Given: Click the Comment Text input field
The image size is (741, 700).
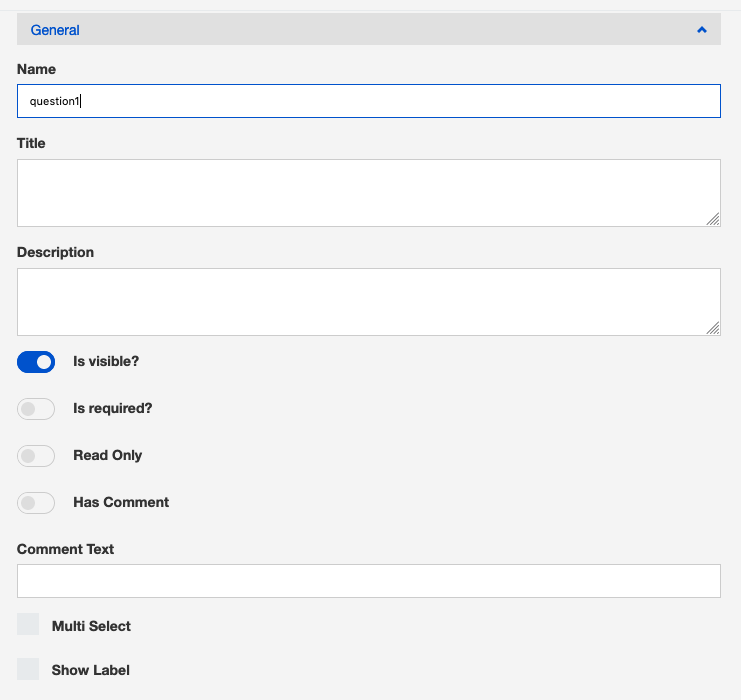Looking at the screenshot, I should coord(368,581).
